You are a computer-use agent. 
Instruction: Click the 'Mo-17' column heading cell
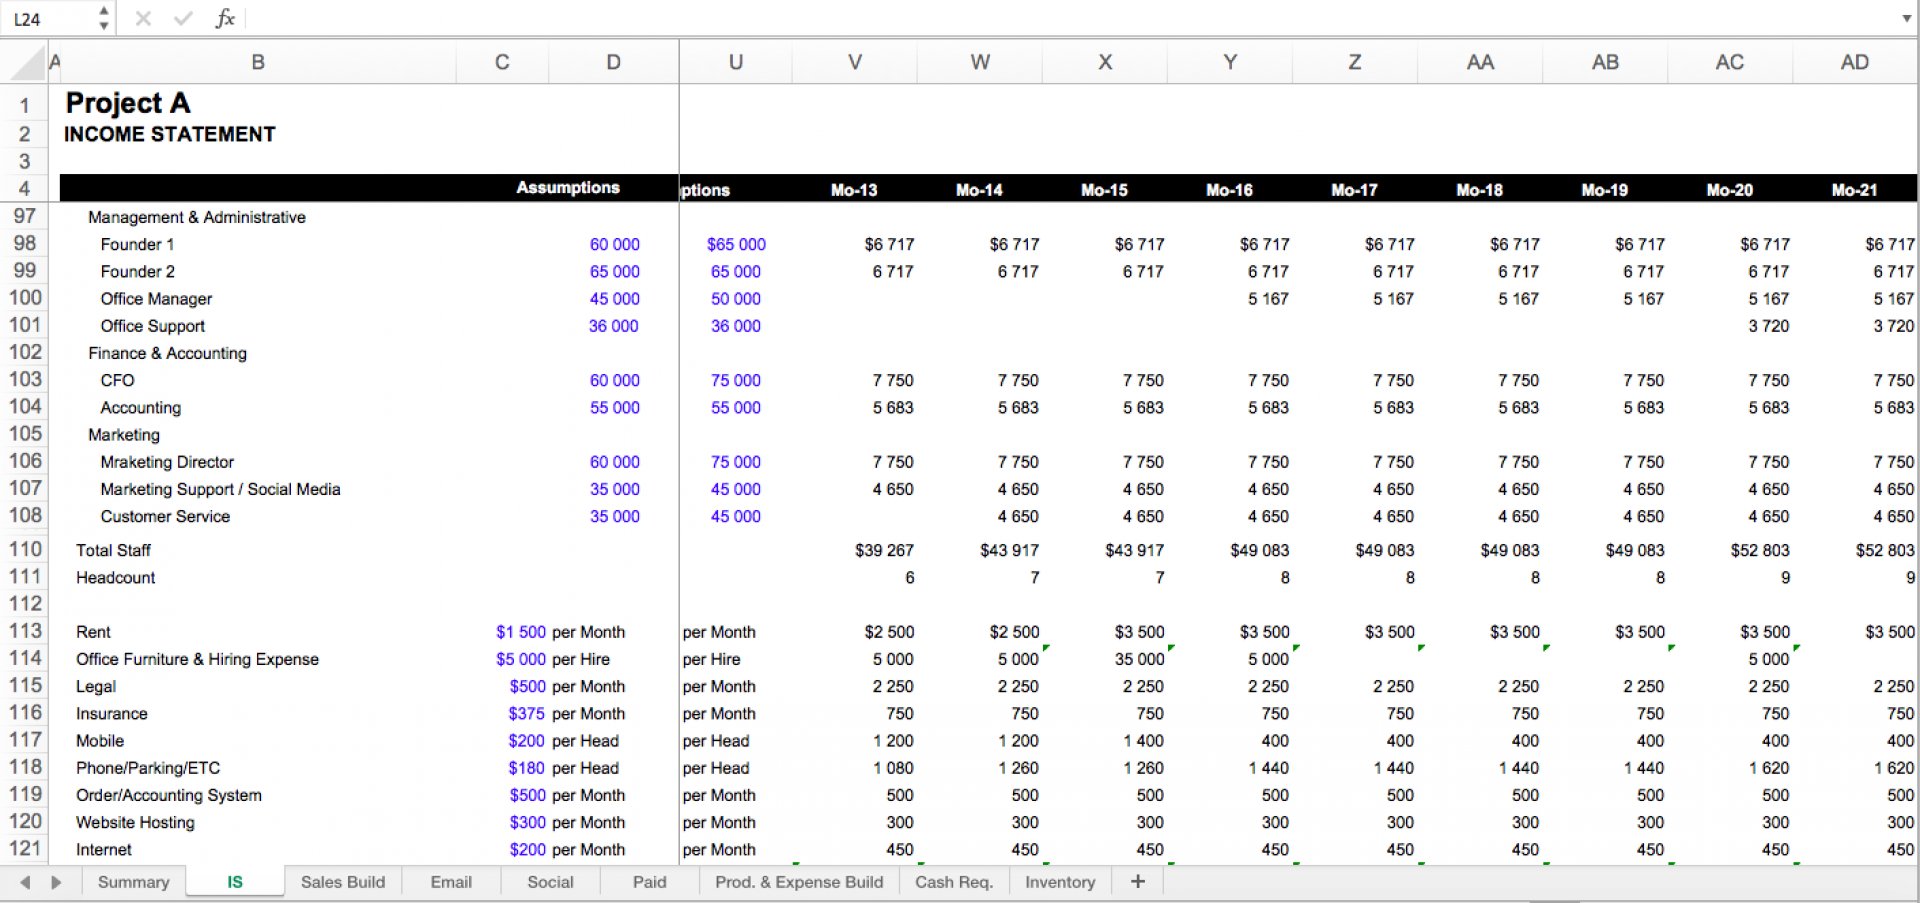(x=1354, y=190)
